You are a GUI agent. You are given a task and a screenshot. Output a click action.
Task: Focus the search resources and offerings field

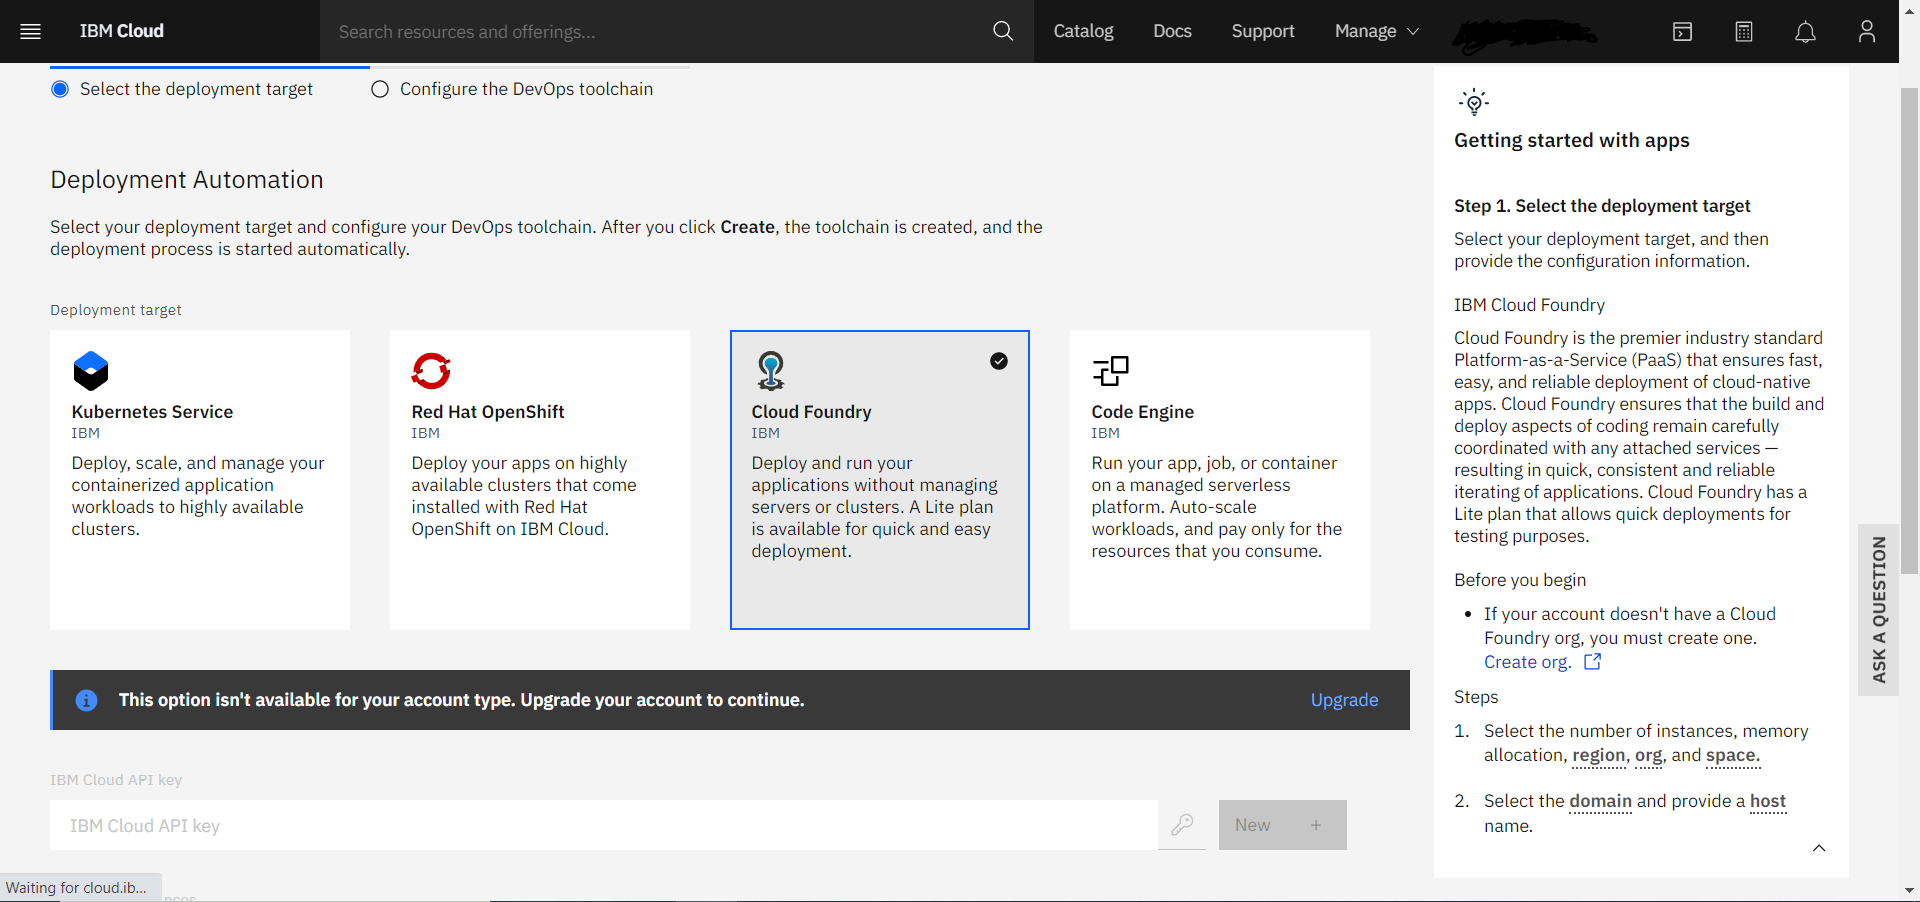655,31
